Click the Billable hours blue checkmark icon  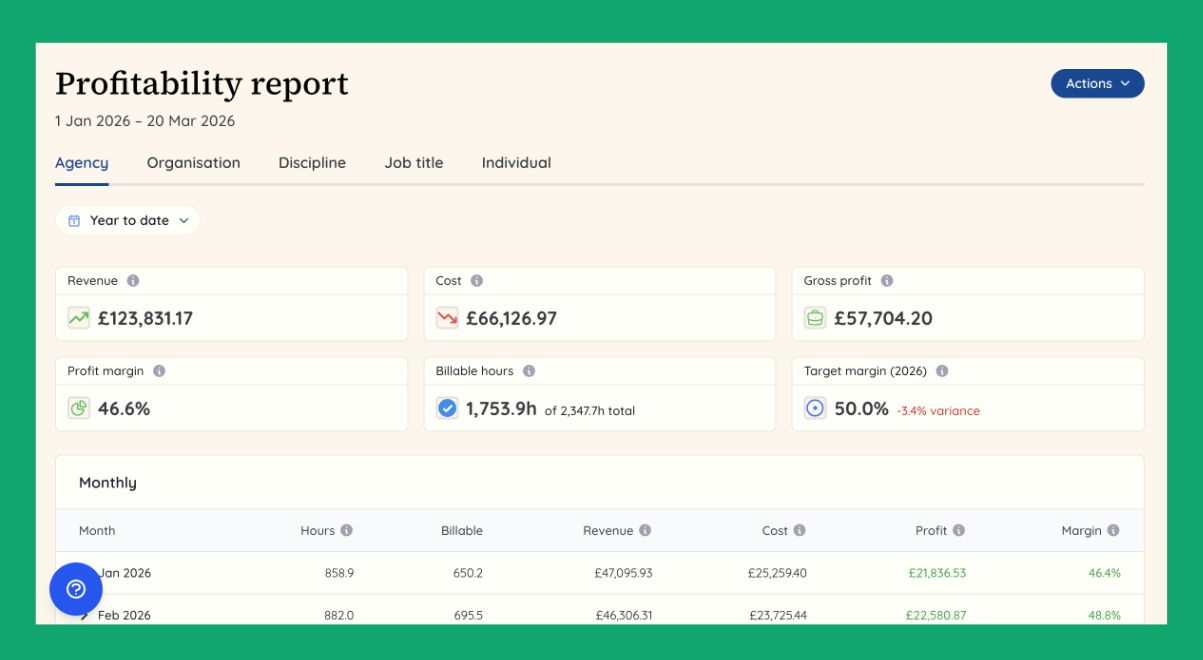(446, 404)
